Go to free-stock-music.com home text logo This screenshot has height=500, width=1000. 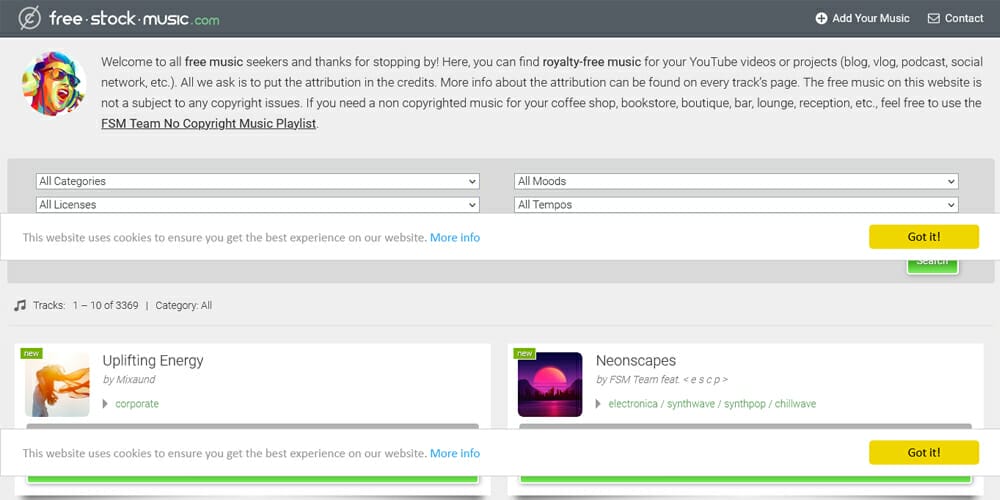click(134, 19)
